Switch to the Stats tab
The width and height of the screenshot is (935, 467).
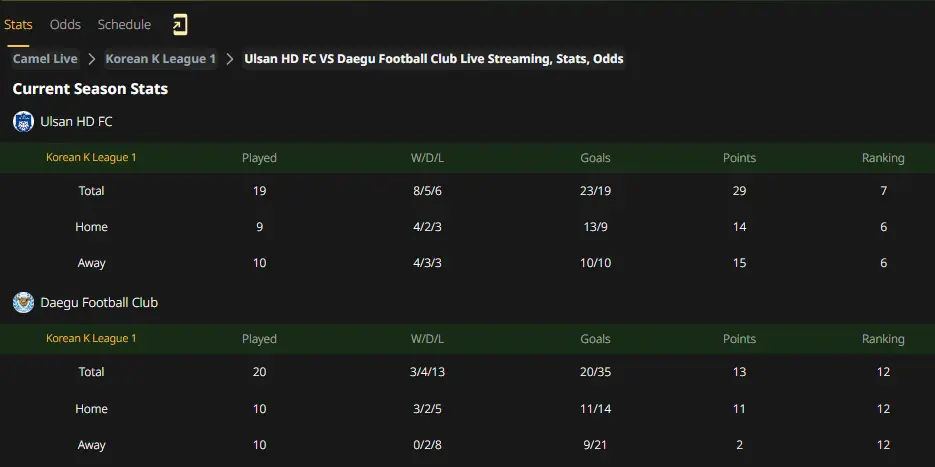tap(18, 24)
